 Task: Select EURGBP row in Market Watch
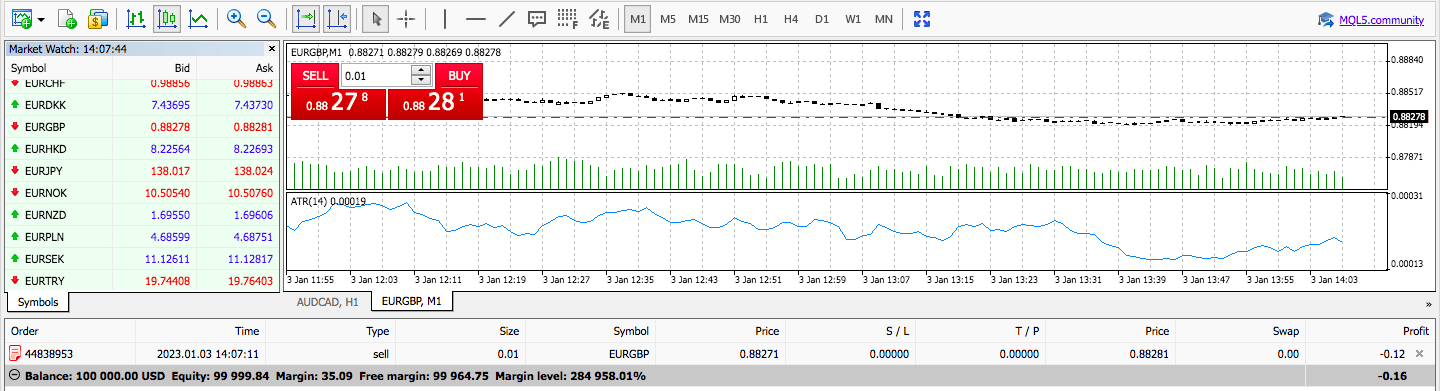point(143,127)
